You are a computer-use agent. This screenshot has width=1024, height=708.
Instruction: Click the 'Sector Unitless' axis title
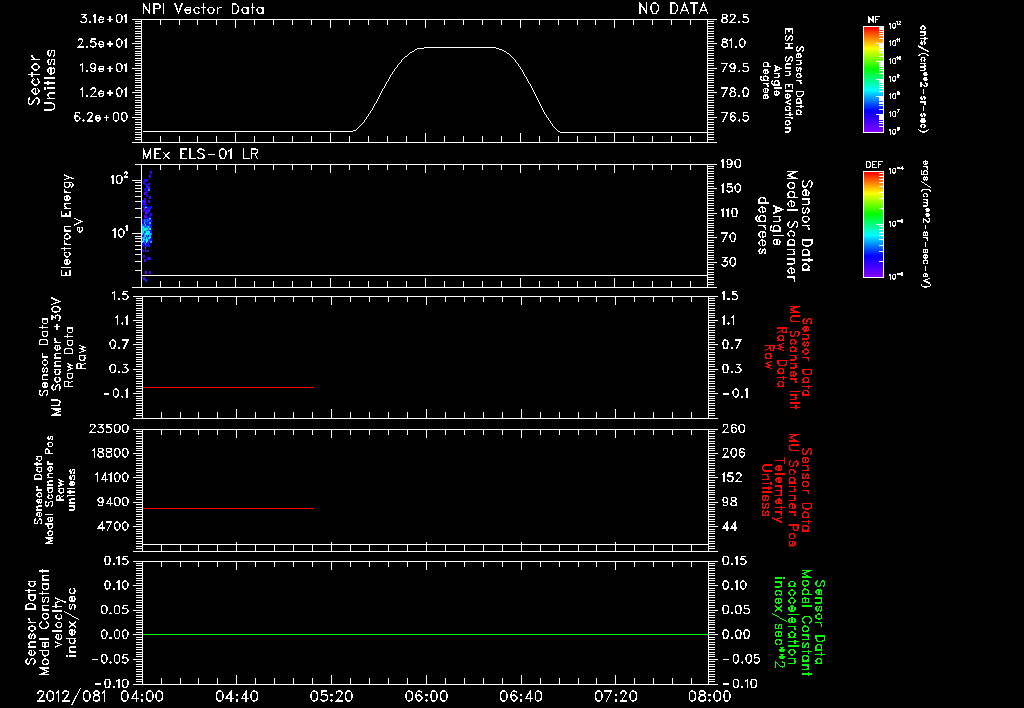[42, 80]
